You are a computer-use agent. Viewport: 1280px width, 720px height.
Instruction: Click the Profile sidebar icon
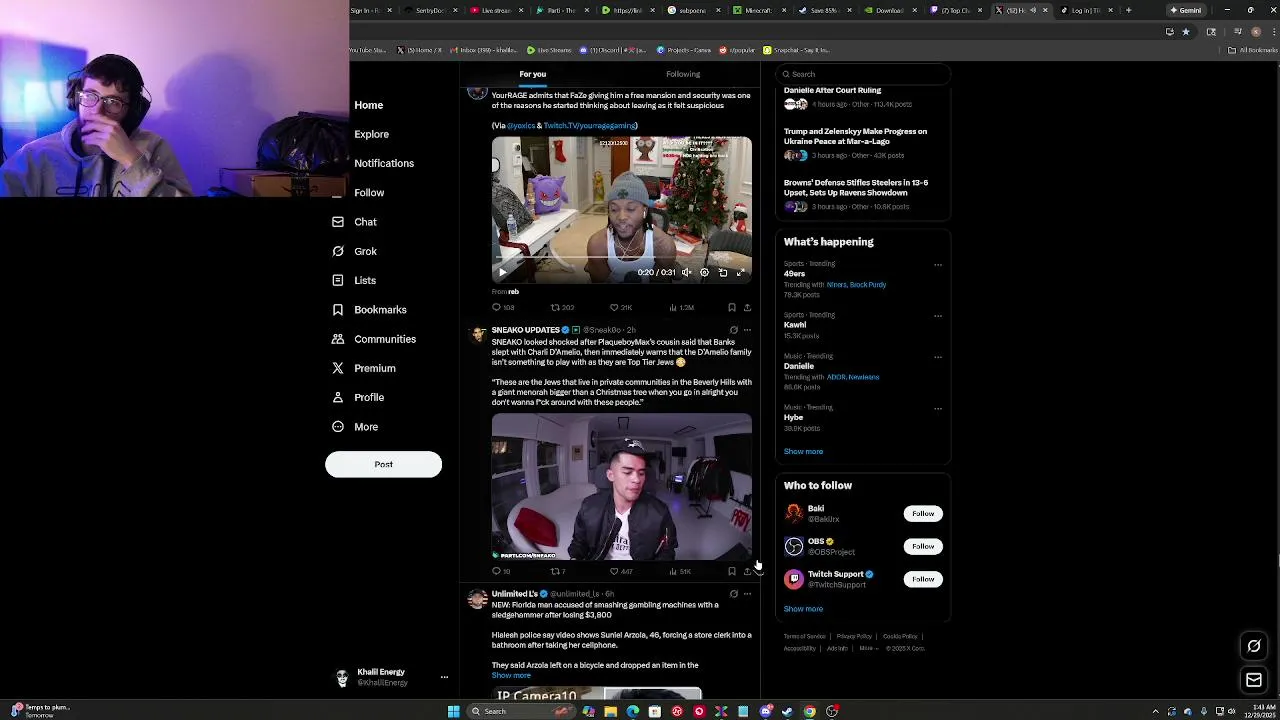(x=338, y=397)
